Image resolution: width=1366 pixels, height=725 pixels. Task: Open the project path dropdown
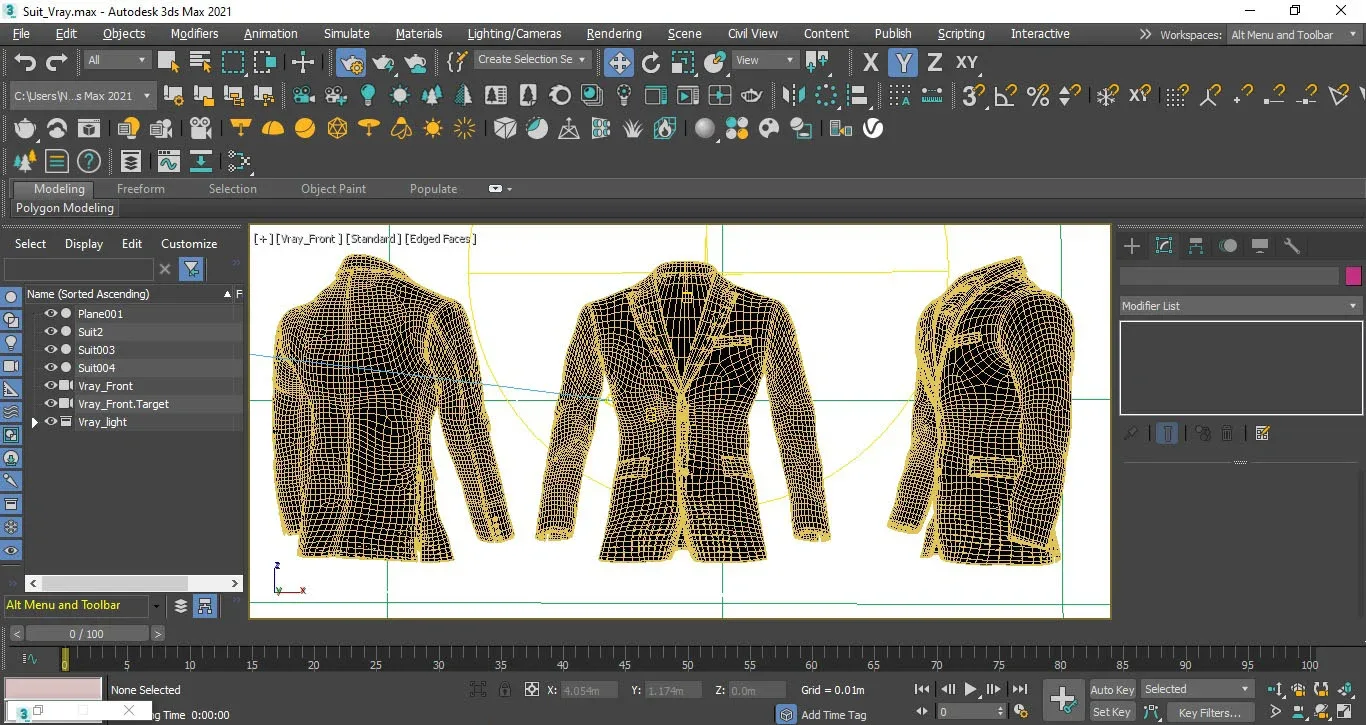pos(82,96)
